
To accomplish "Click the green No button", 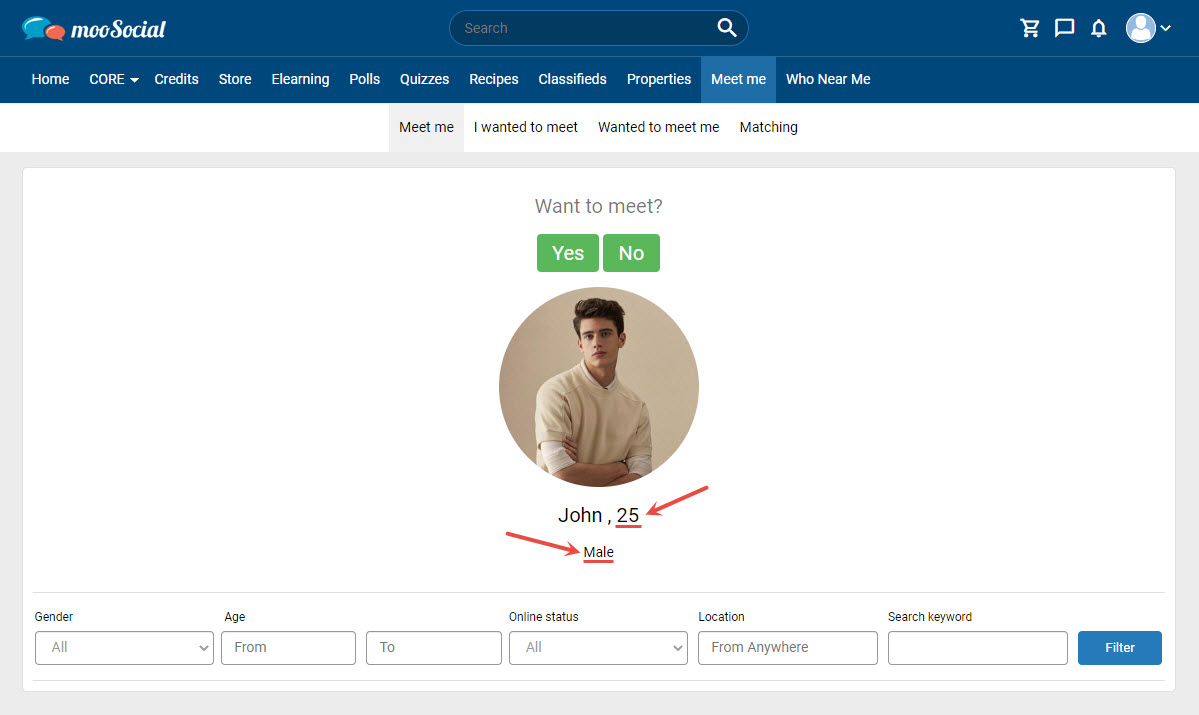I will tap(632, 253).
